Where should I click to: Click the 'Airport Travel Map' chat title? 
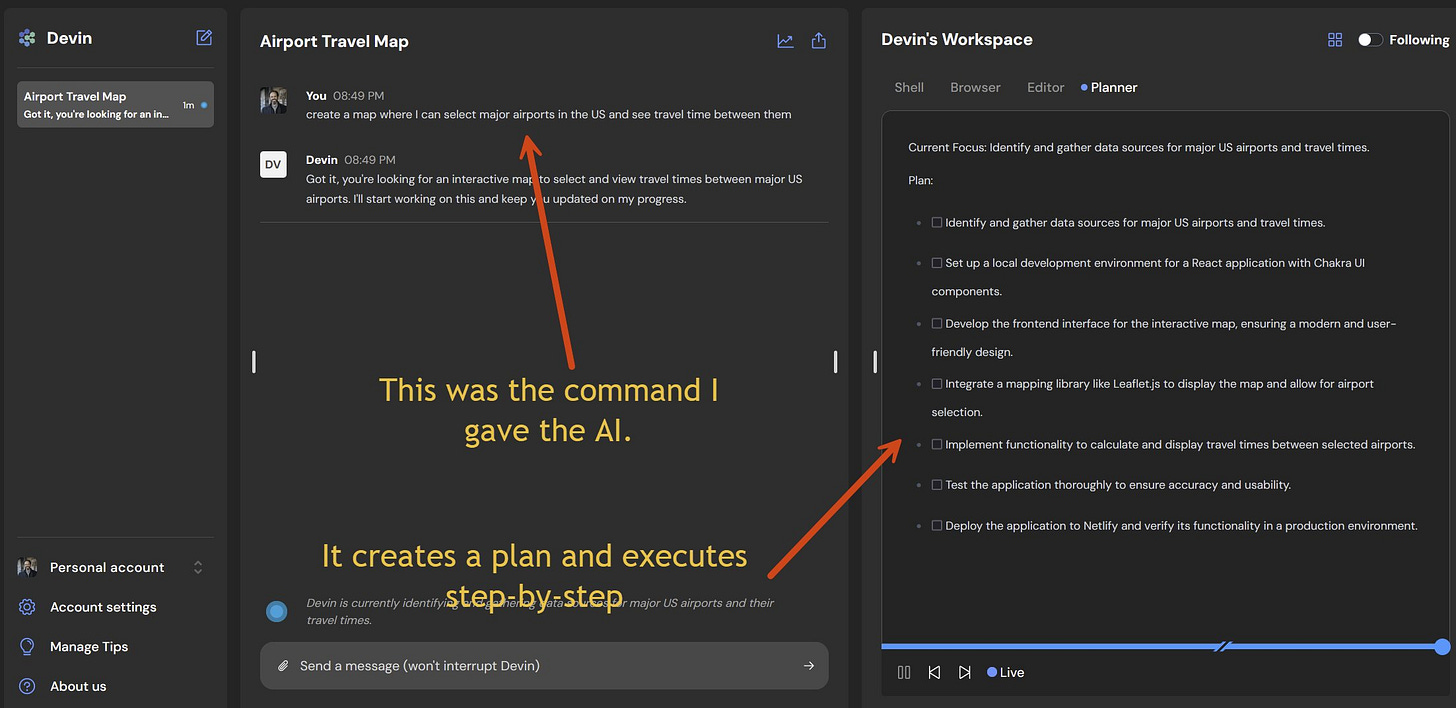pos(334,41)
